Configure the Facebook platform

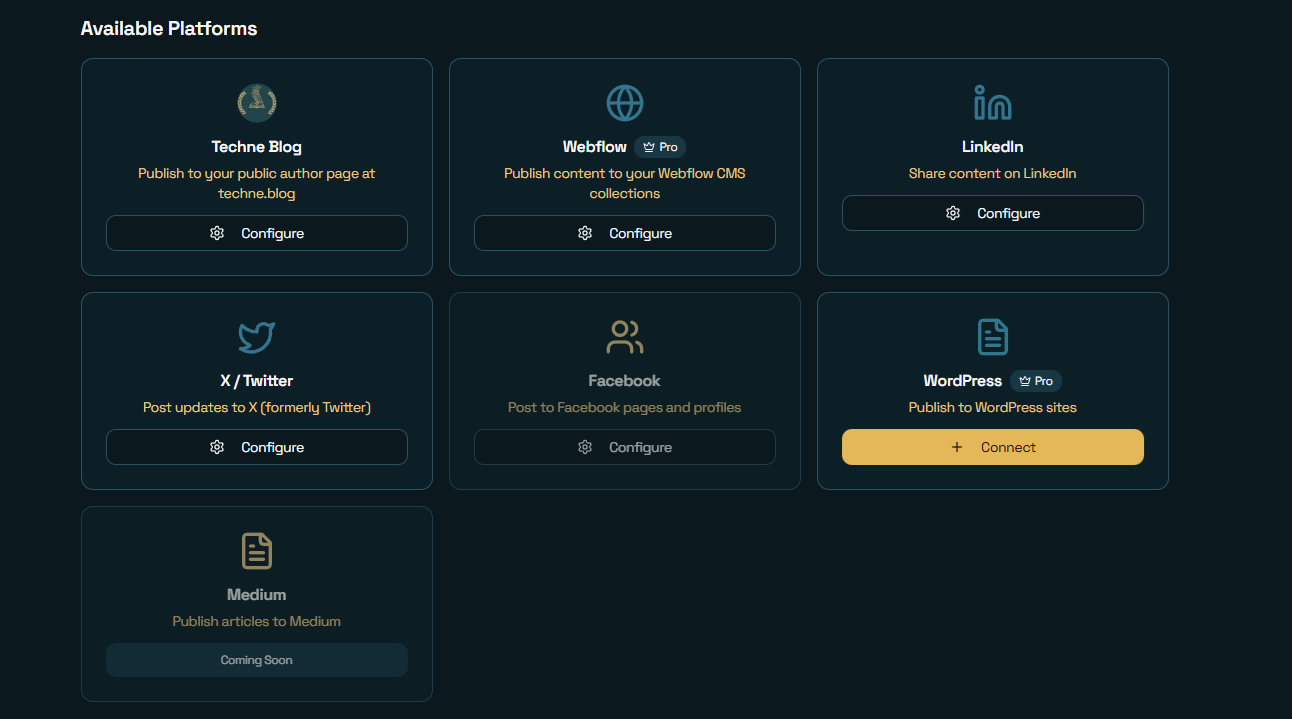tap(625, 447)
